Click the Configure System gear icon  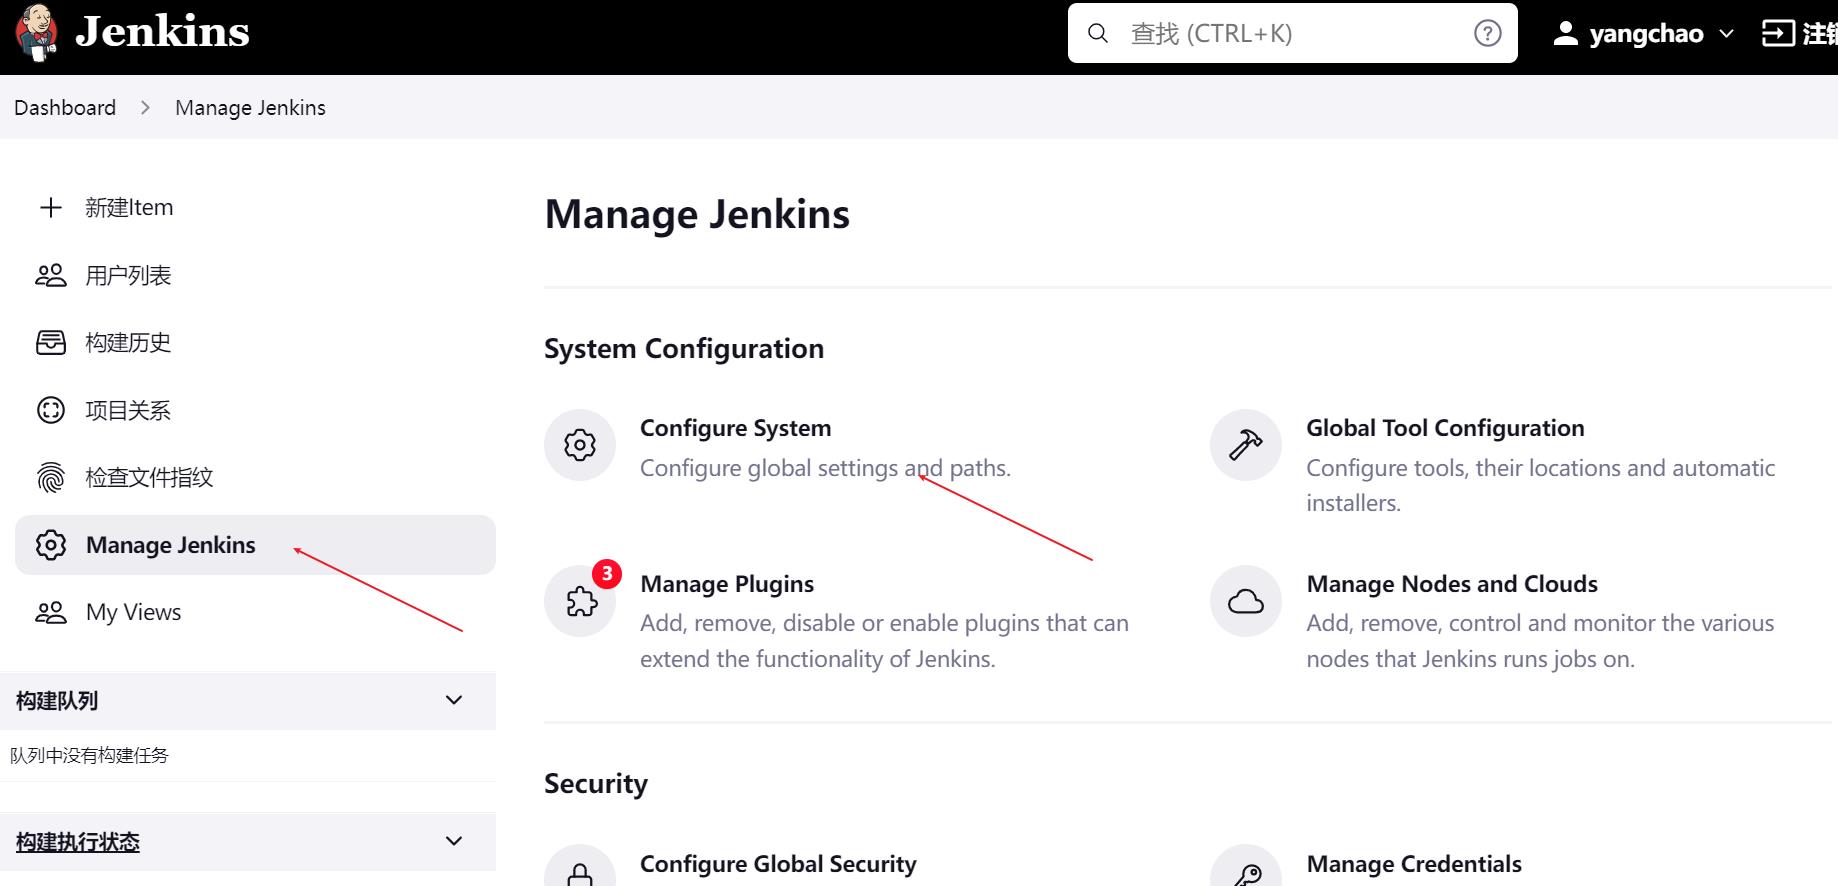580,445
